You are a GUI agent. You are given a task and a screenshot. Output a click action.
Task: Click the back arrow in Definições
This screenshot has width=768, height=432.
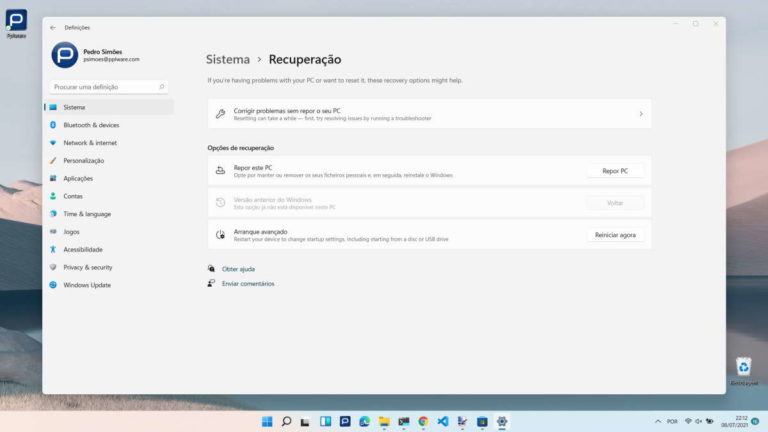tap(52, 27)
